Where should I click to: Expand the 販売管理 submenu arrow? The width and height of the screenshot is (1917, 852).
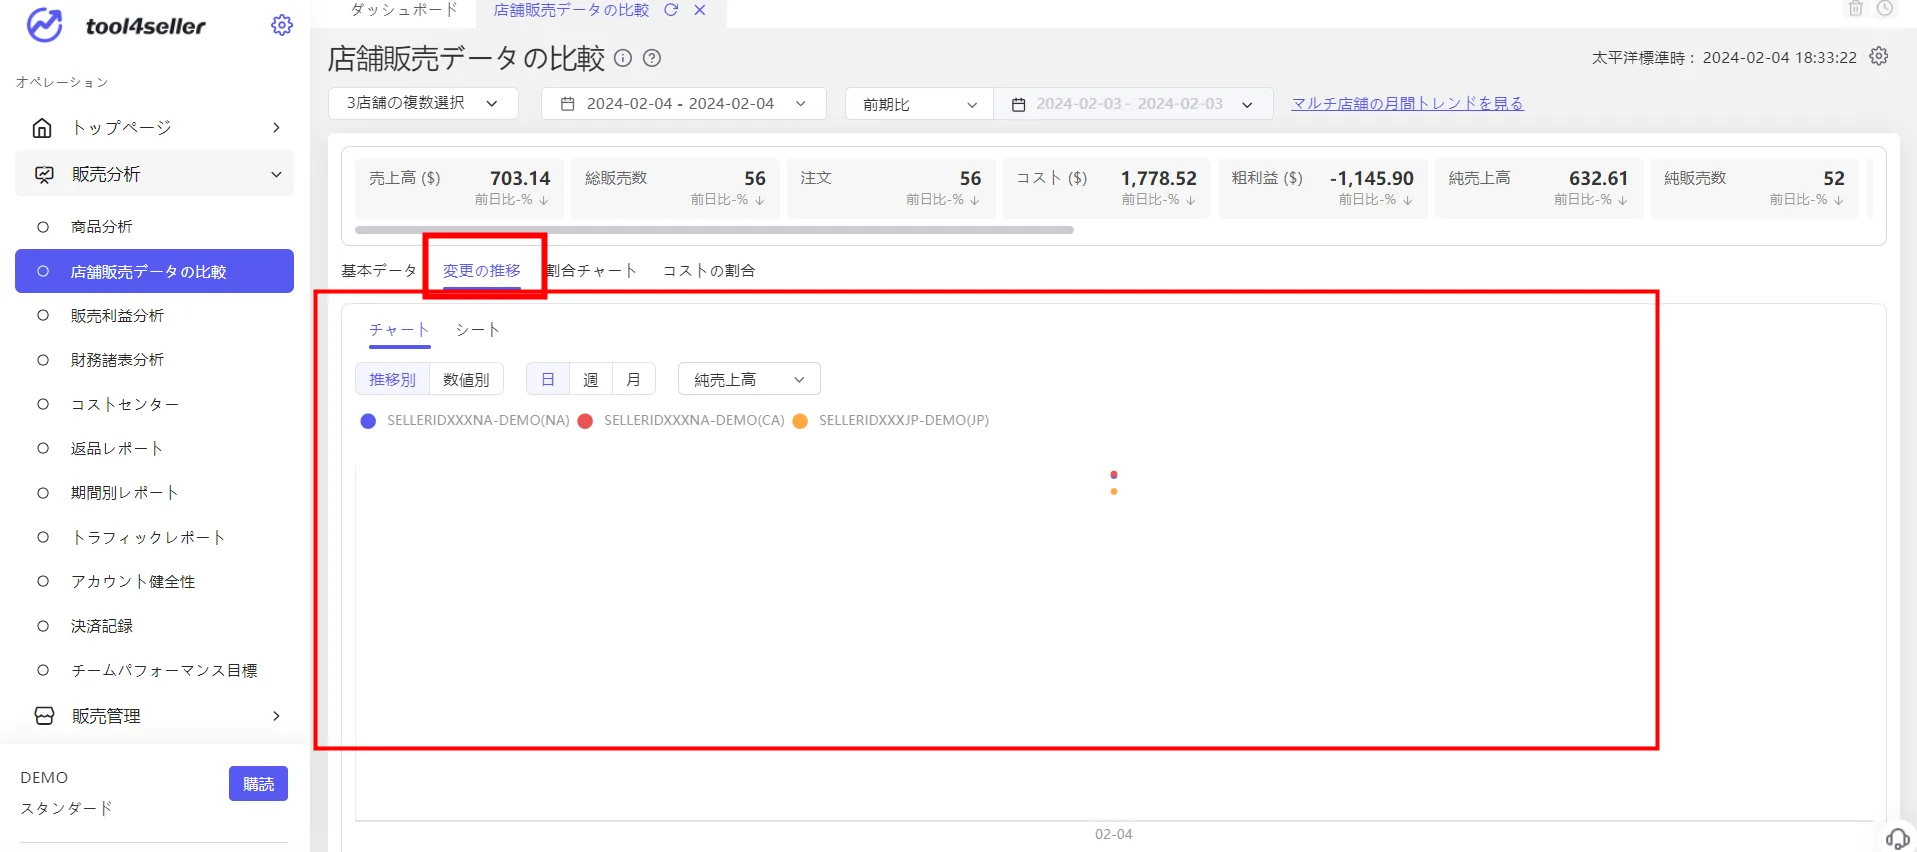point(276,716)
